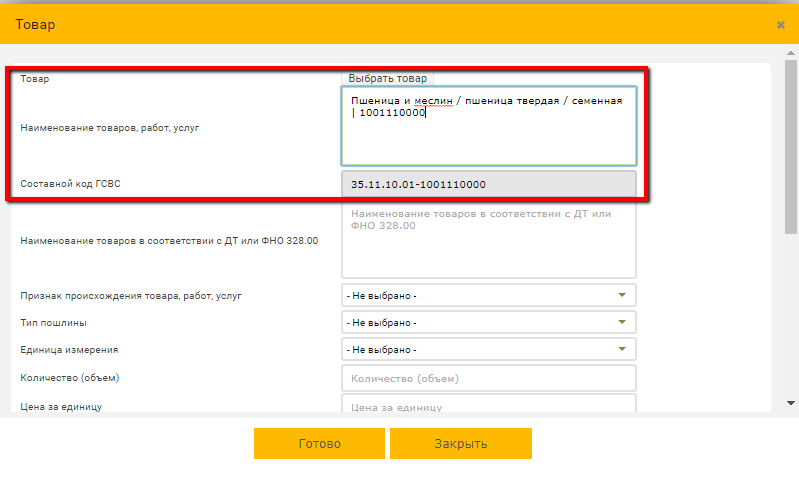
Task: Open the Признак происхождения товара dropdown
Action: click(489, 296)
